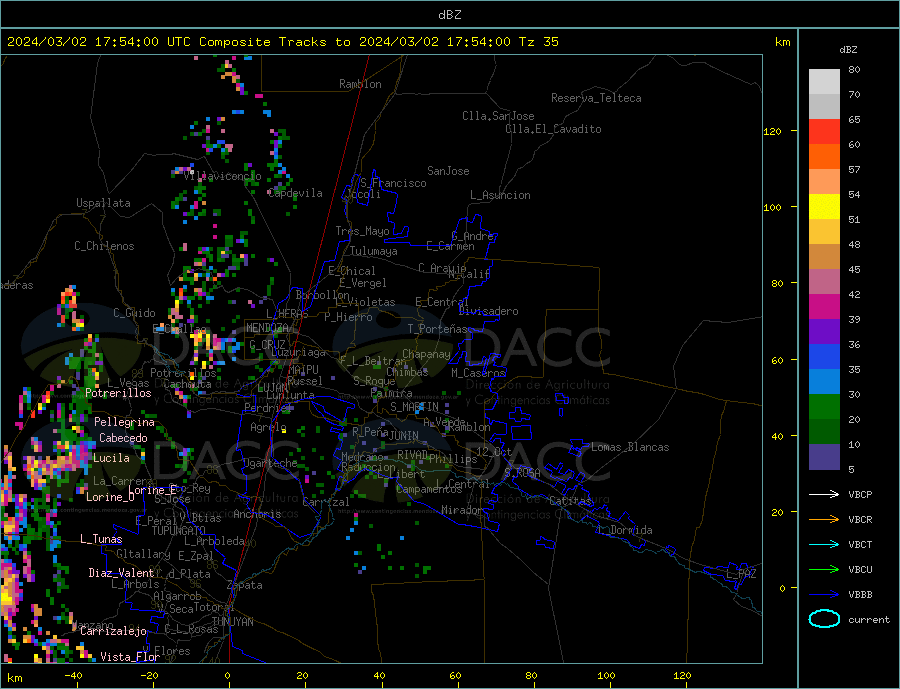
Task: Select the red 60-65 dBZ swatch
Action: (x=824, y=131)
